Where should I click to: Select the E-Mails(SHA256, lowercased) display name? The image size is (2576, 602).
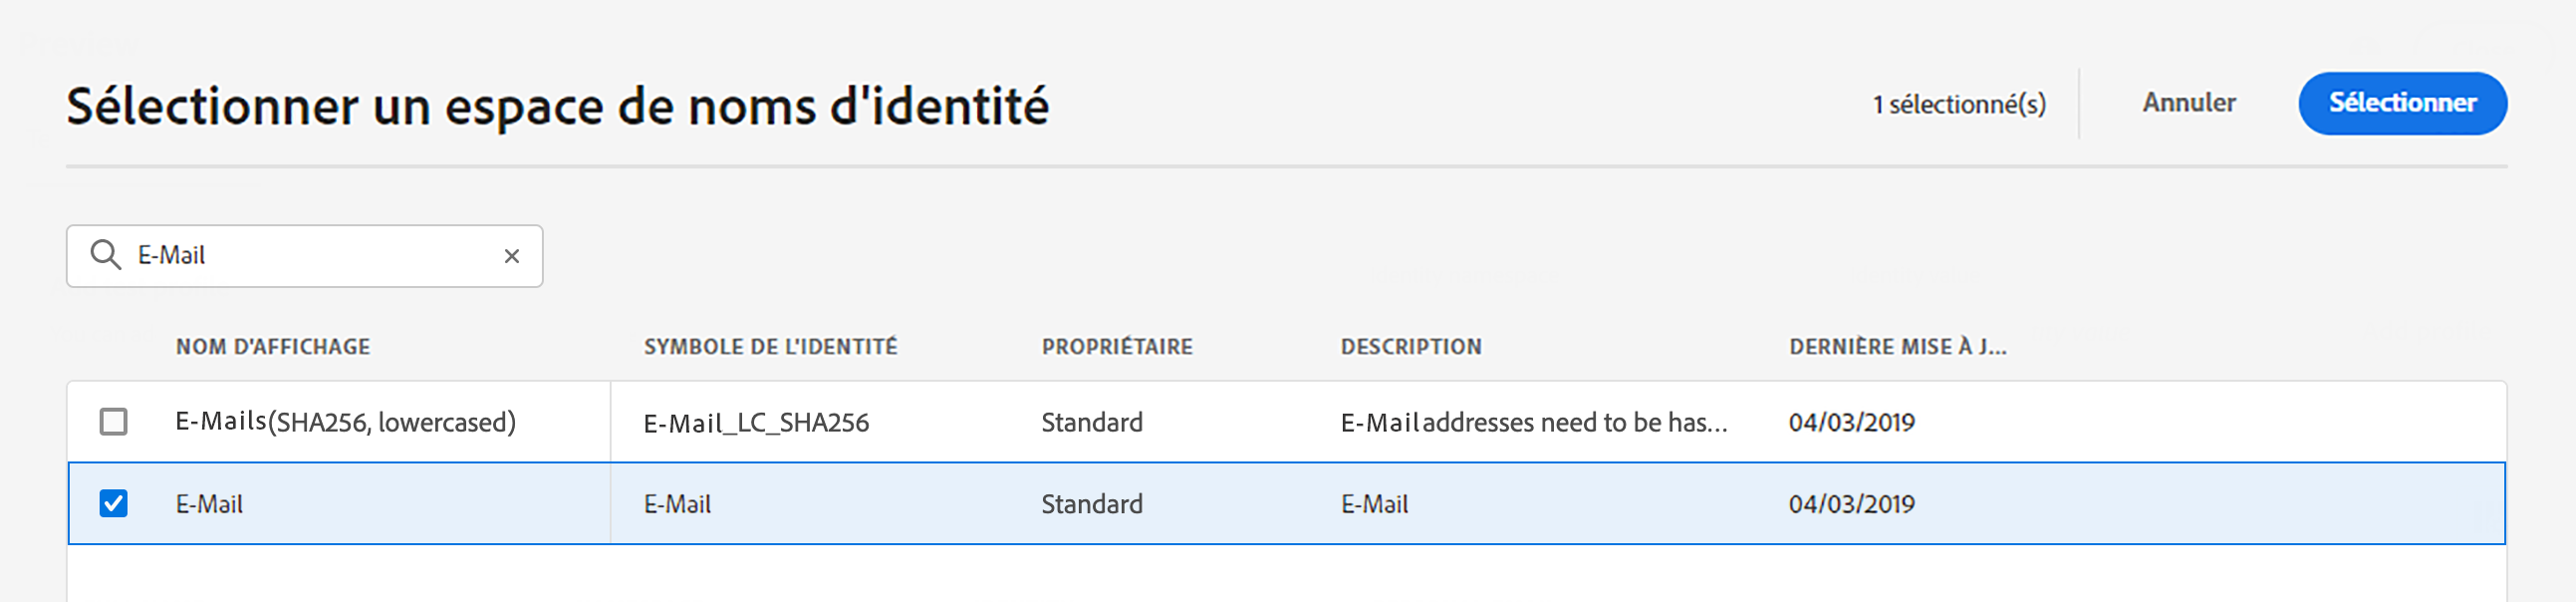tap(345, 422)
